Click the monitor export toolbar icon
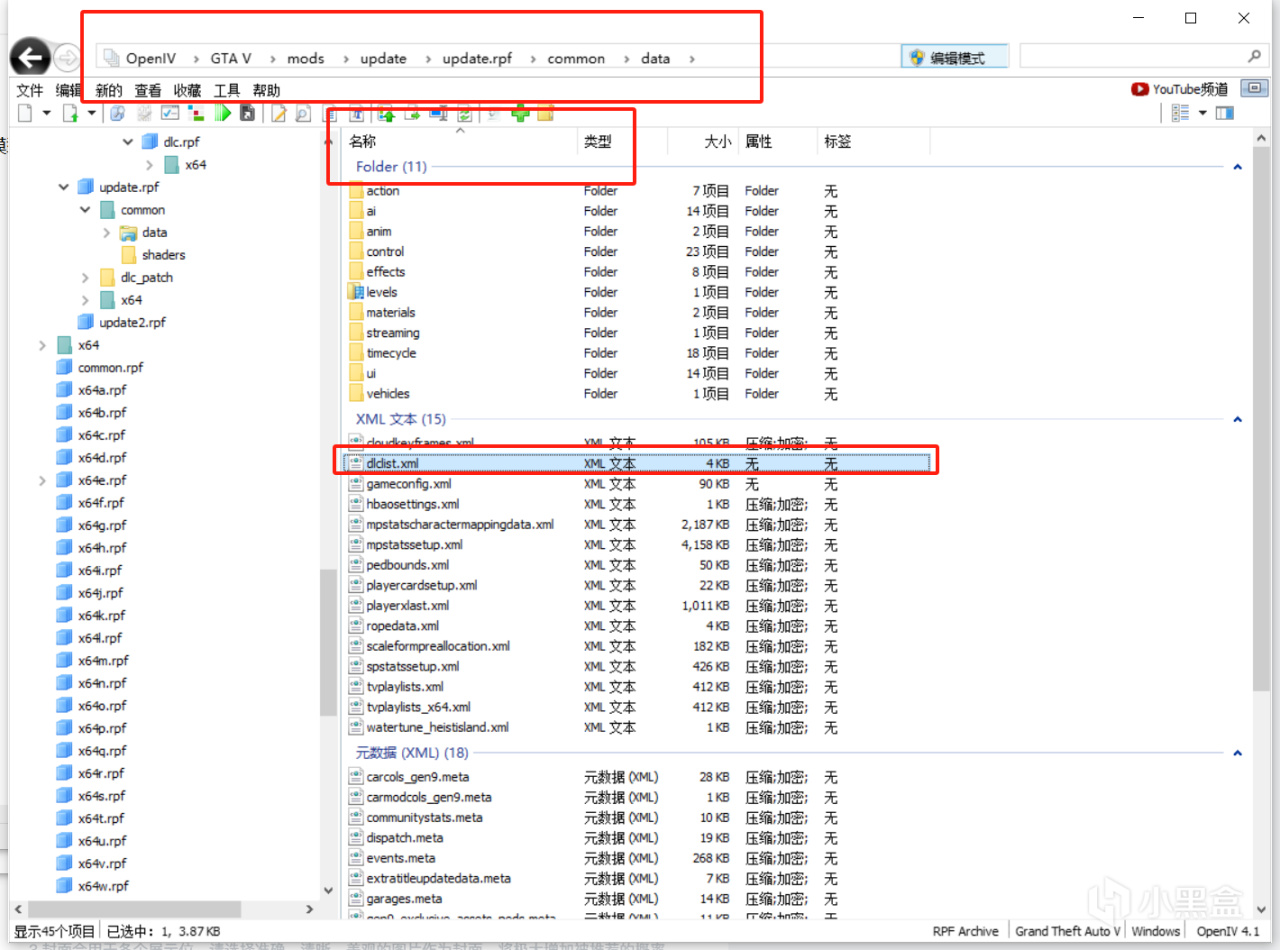 [x=438, y=113]
